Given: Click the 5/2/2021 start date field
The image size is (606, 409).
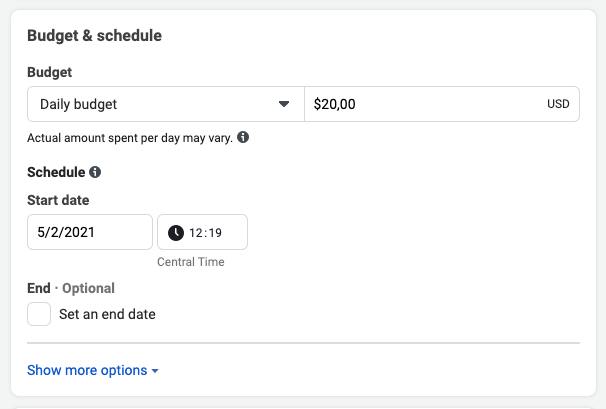Looking at the screenshot, I should click(x=89, y=232).
